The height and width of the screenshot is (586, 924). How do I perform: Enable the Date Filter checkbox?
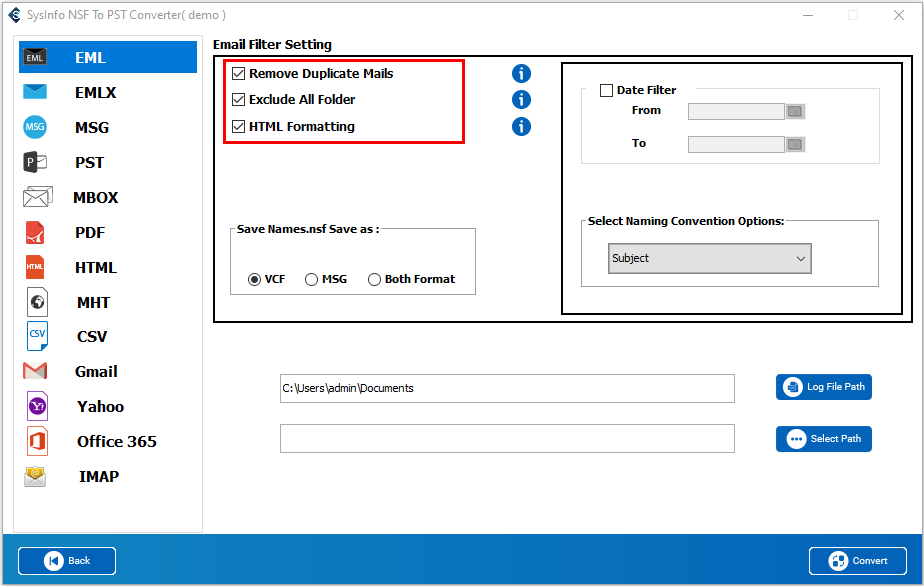pos(606,90)
